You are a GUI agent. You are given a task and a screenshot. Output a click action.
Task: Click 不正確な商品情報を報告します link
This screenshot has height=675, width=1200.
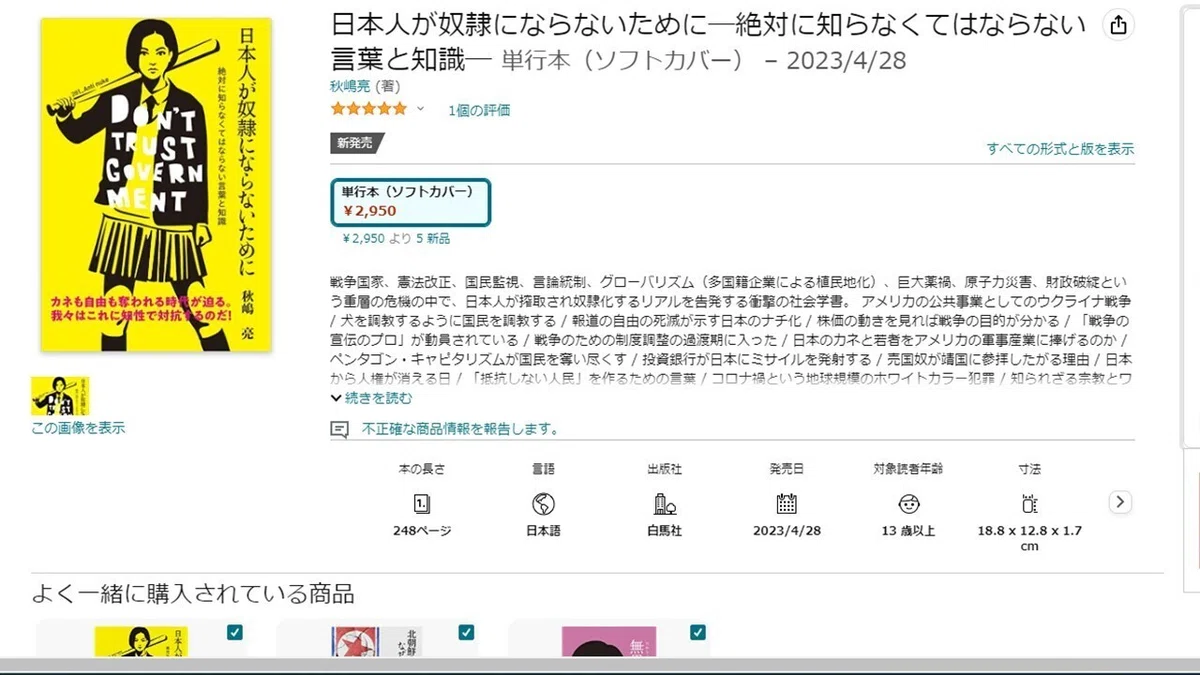click(x=460, y=429)
